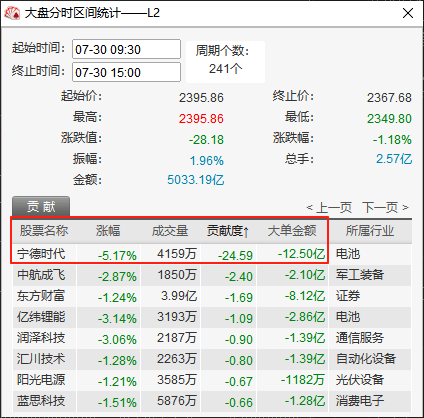Sort by 大单金额 column header
This screenshot has width=424, height=418.
(292, 231)
